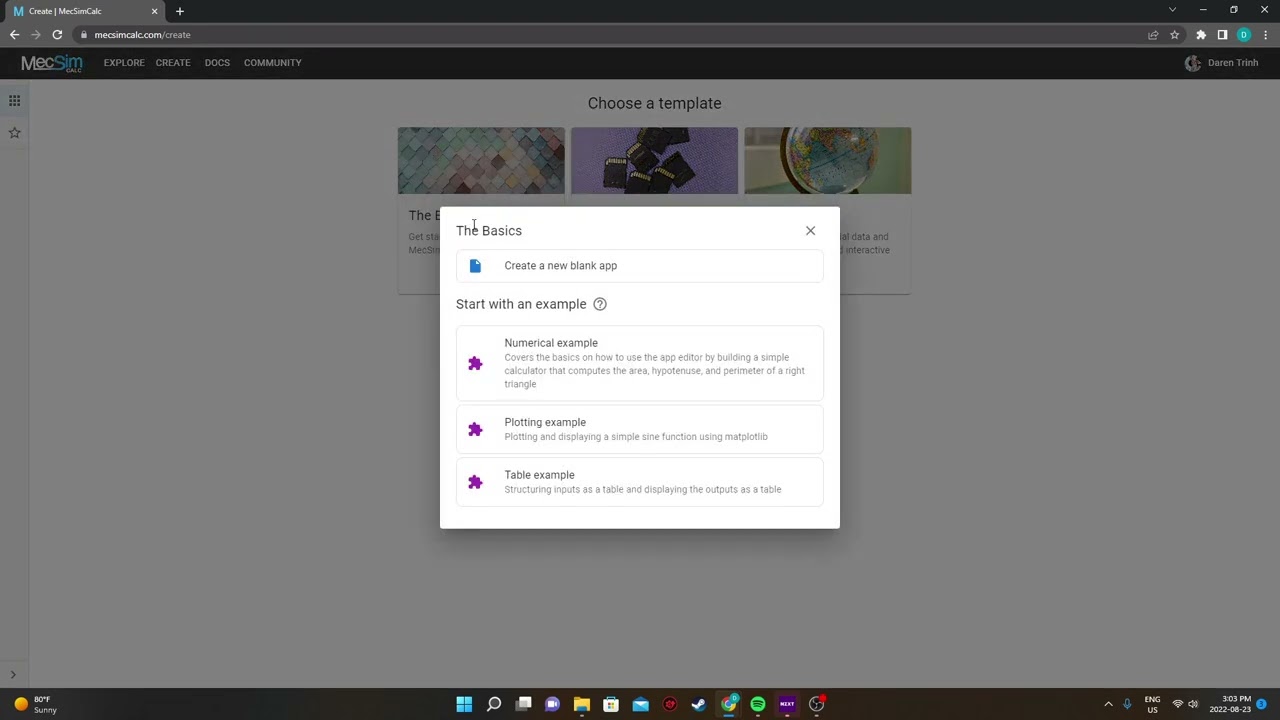Open the DOCS menu item
The width and height of the screenshot is (1280, 720).
pos(217,63)
